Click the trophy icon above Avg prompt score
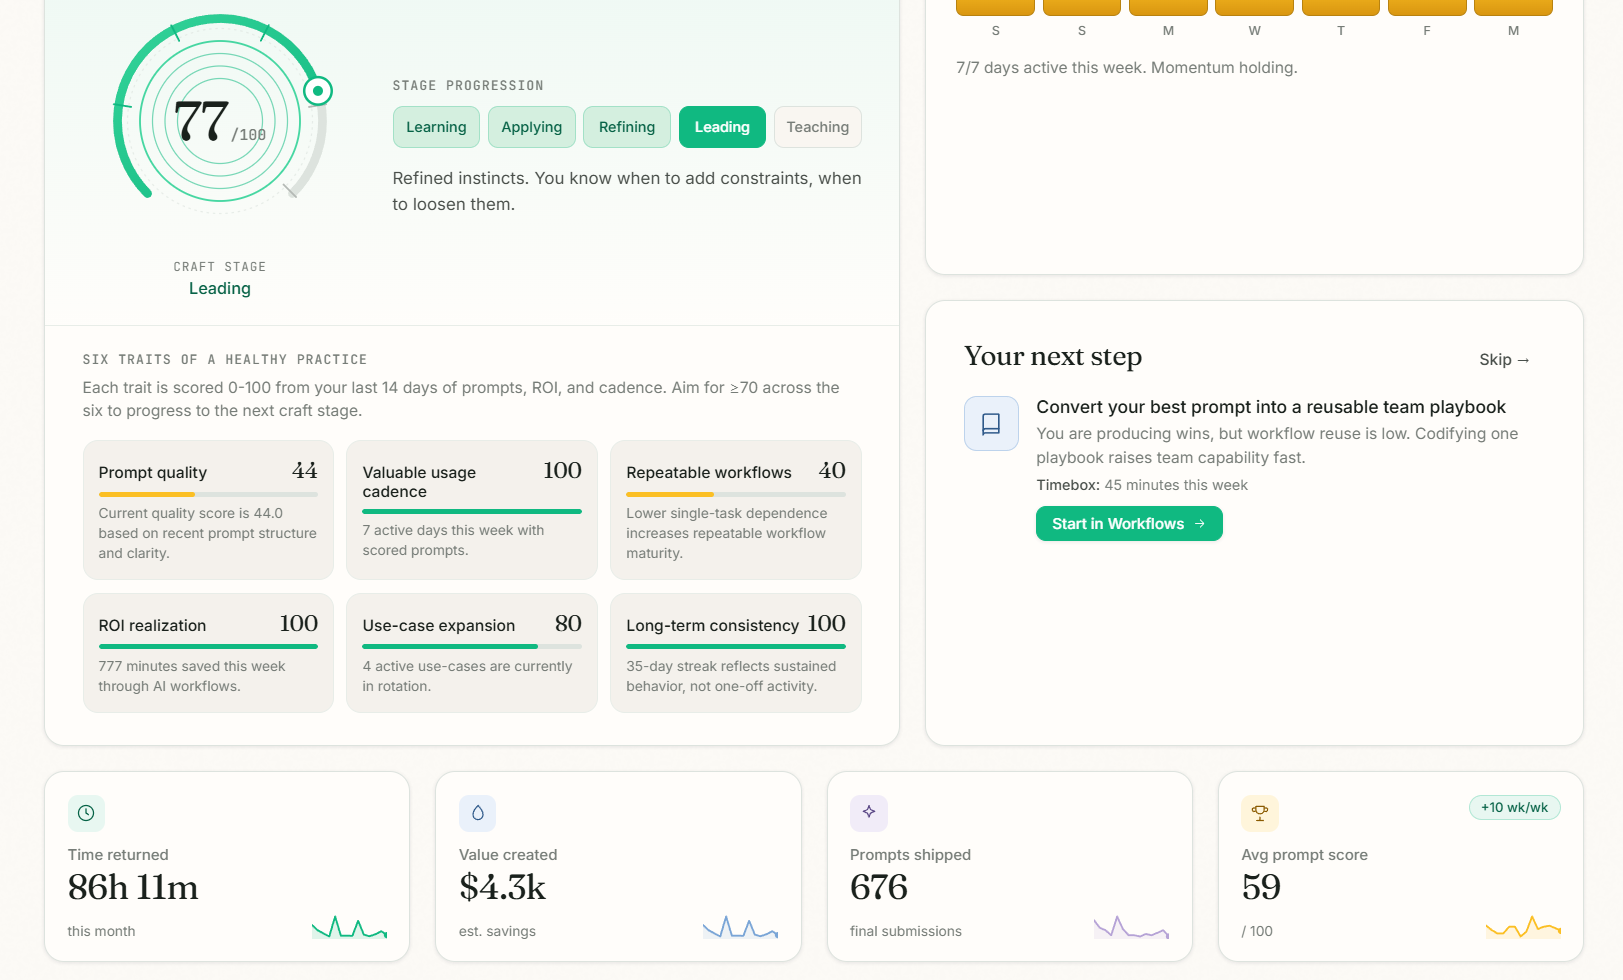Screen dimensions: 1623x980 pyautogui.click(x=1259, y=813)
